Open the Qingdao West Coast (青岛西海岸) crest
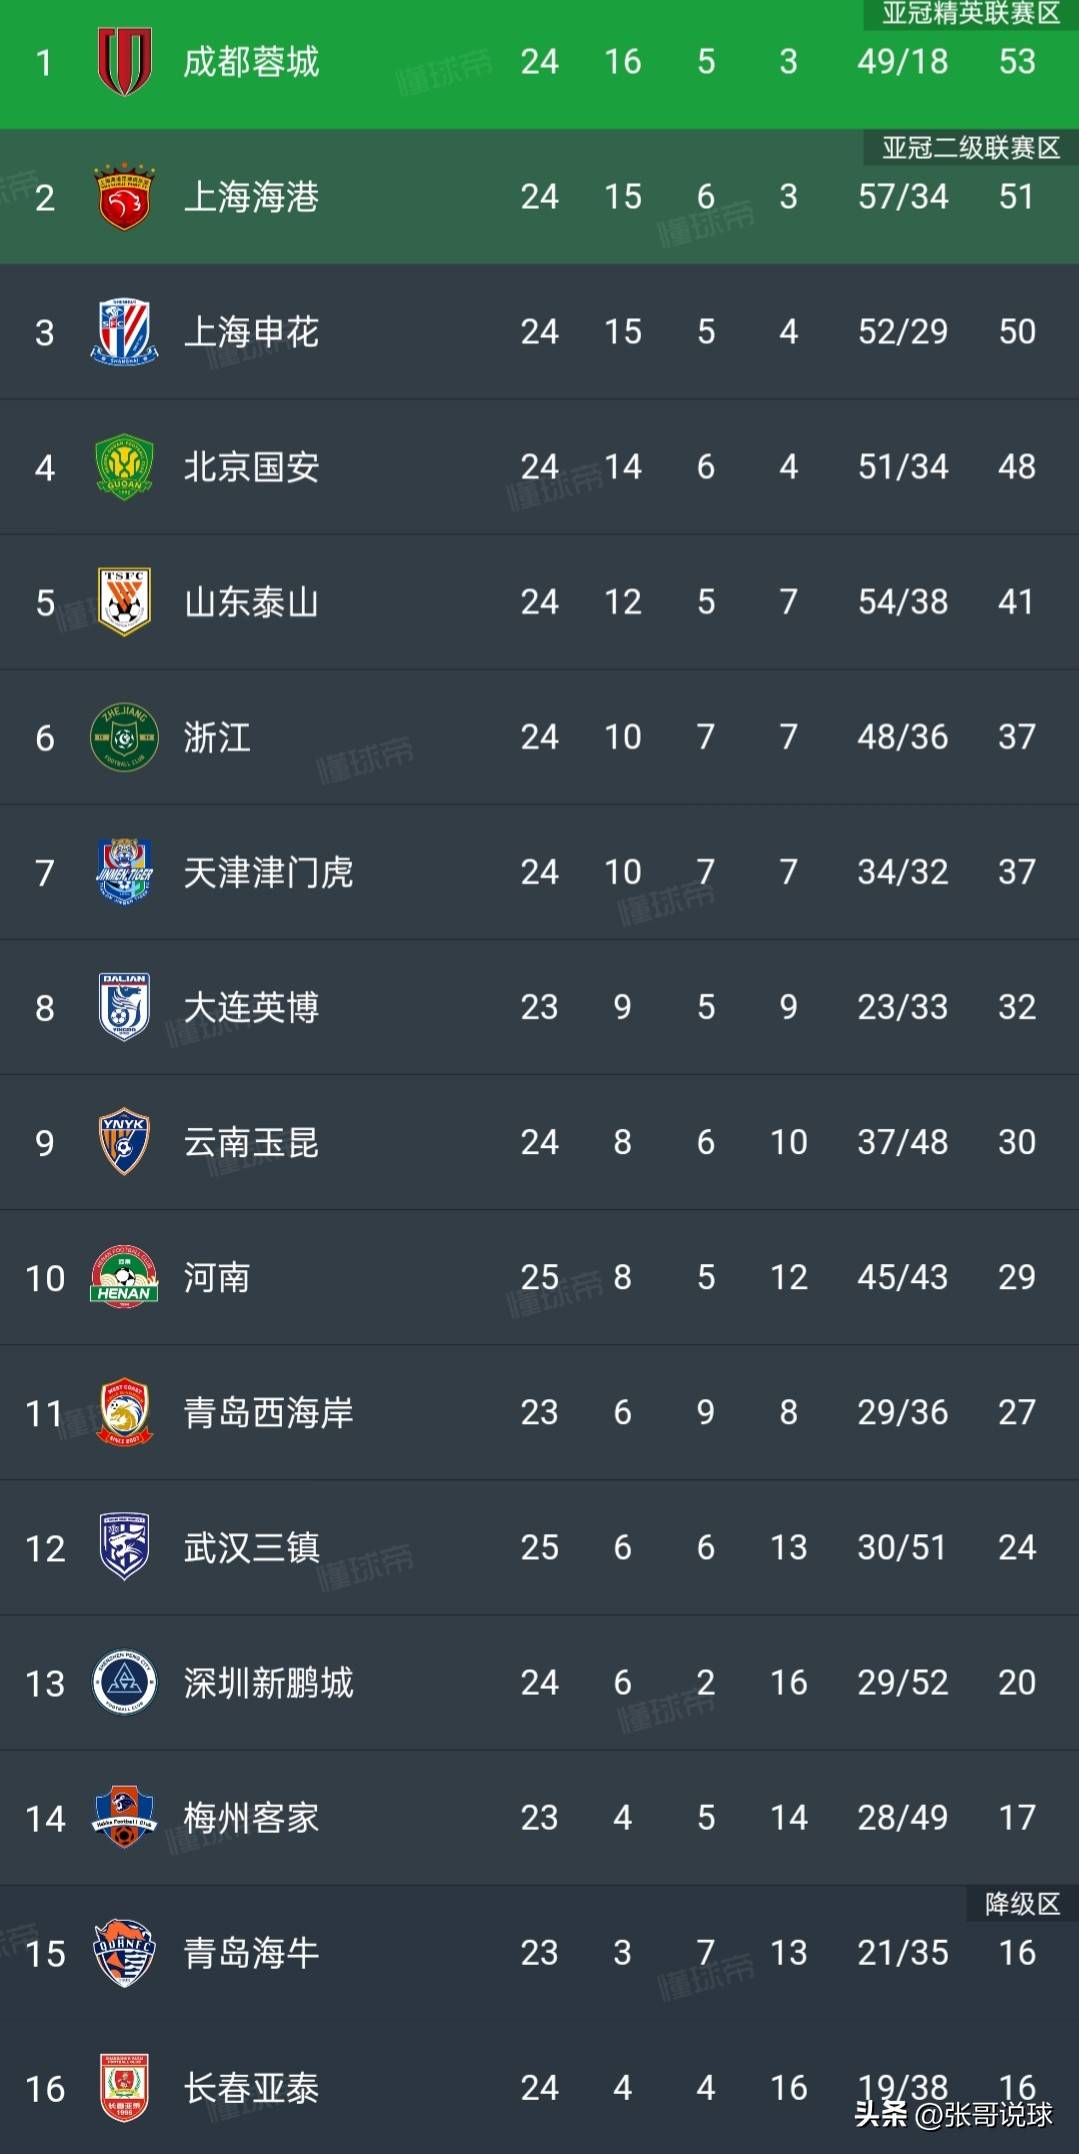The width and height of the screenshot is (1079, 2154). coord(124,1412)
